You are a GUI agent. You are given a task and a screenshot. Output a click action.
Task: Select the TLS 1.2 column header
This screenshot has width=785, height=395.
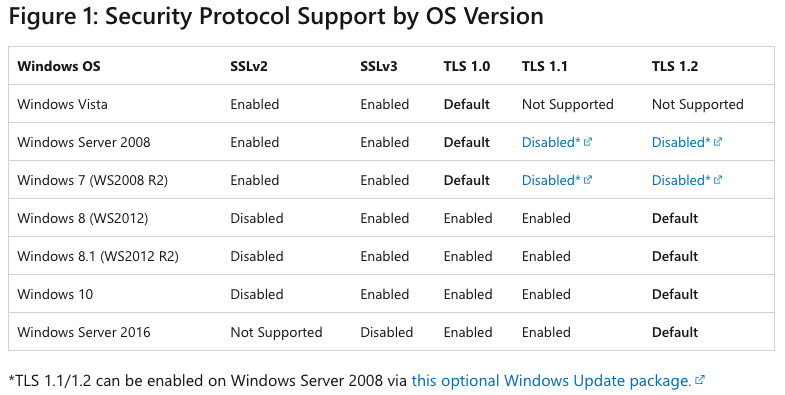pyautogui.click(x=675, y=66)
